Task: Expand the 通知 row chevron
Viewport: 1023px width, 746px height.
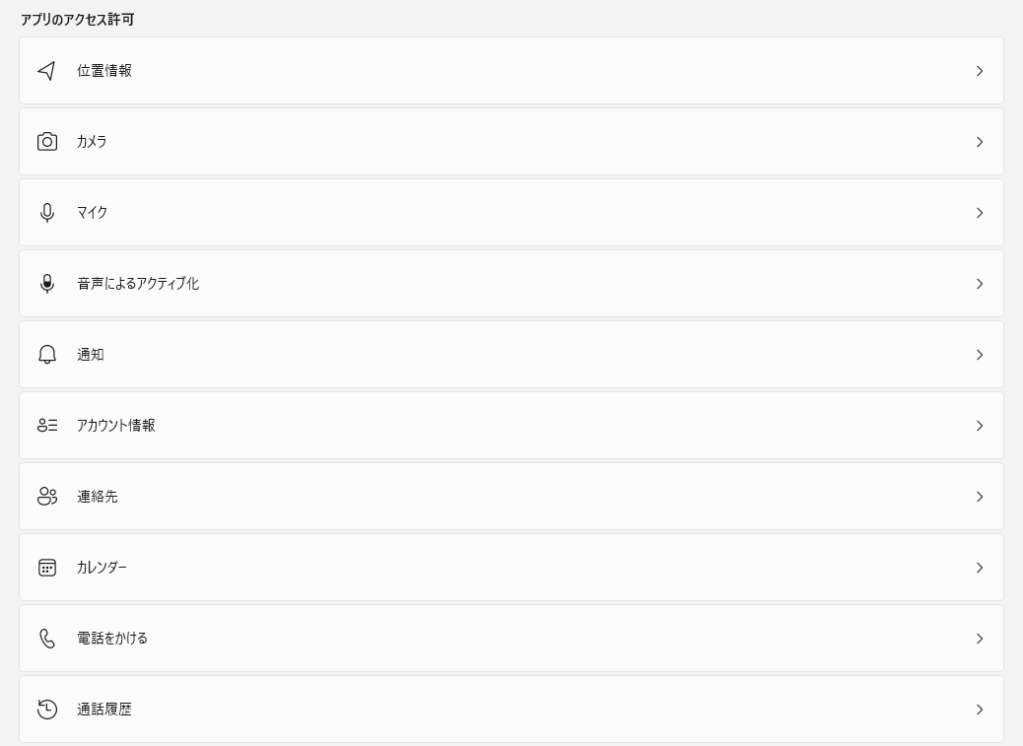Action: pyautogui.click(x=980, y=355)
